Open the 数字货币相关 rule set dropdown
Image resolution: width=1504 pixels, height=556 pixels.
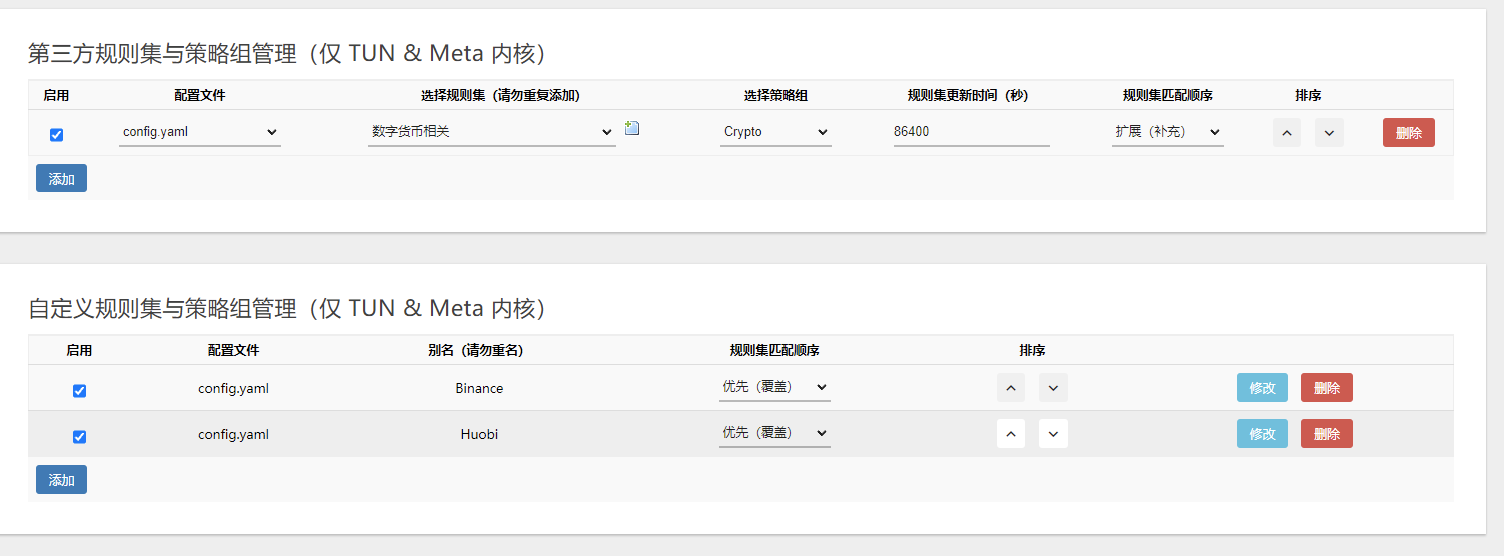(x=492, y=132)
